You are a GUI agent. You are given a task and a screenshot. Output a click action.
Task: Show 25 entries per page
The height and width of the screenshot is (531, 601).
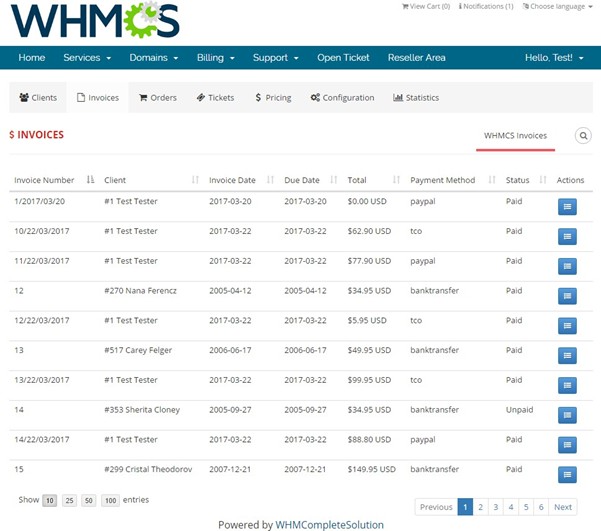tap(69, 500)
